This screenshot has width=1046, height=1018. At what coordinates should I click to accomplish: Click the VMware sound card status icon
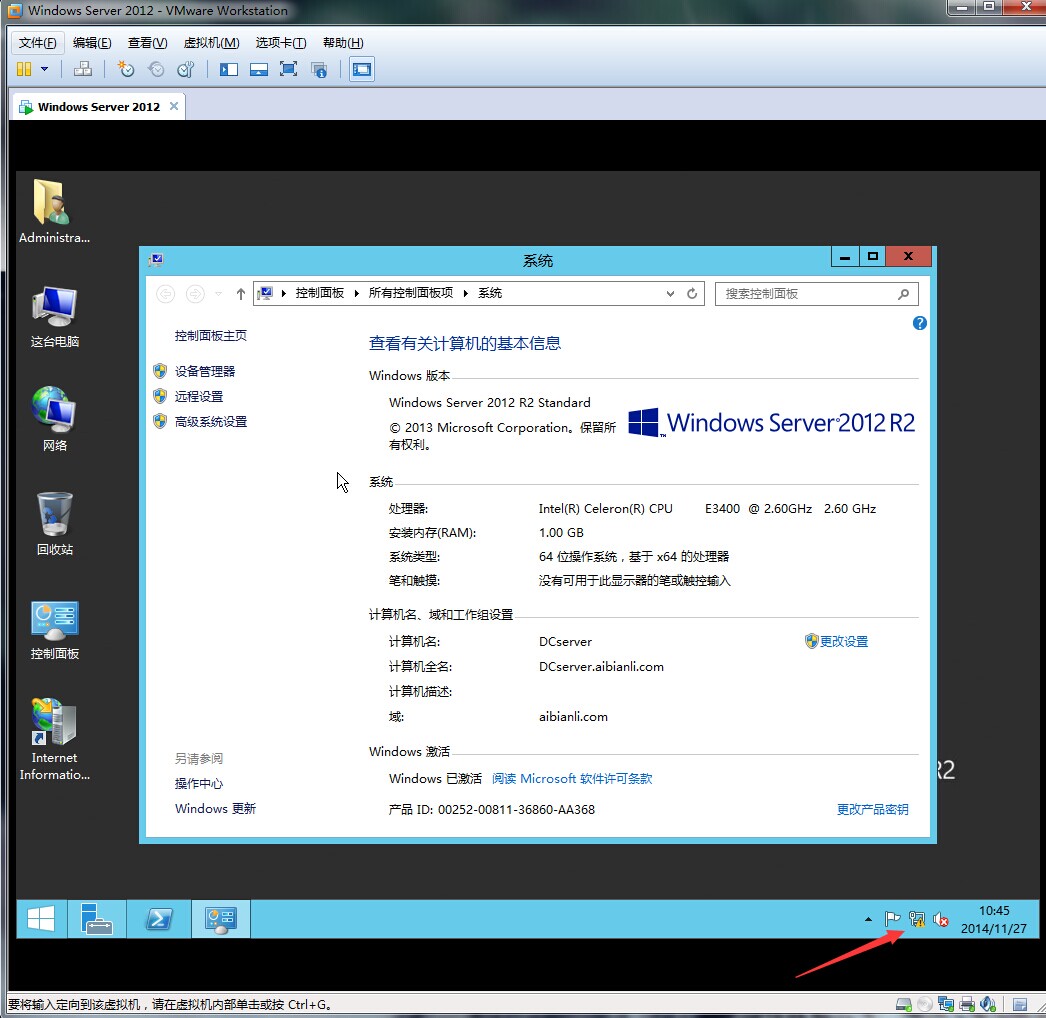coord(988,1004)
